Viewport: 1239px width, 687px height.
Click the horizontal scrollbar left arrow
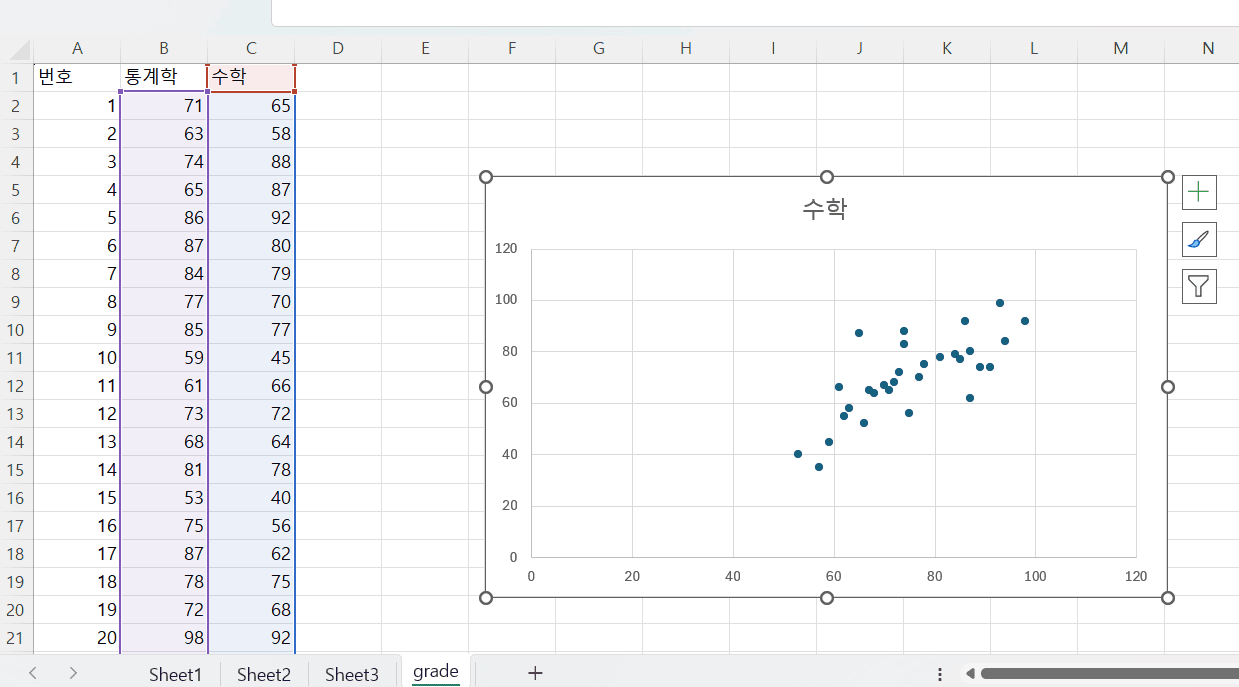coord(968,674)
